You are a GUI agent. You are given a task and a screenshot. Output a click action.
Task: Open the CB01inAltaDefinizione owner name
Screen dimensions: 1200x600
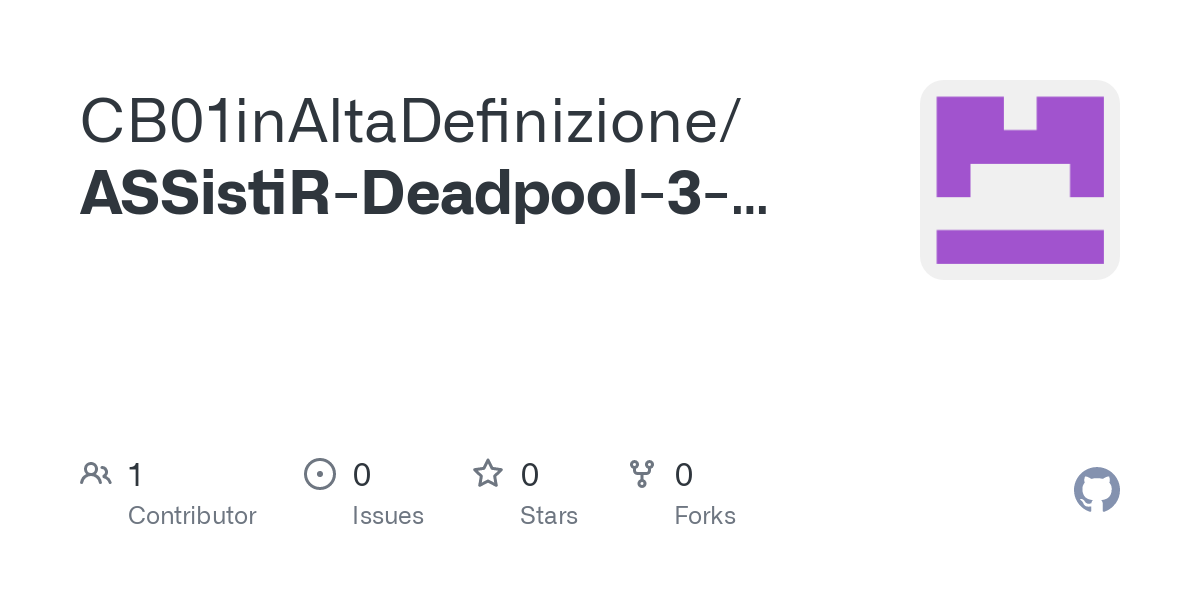point(398,122)
